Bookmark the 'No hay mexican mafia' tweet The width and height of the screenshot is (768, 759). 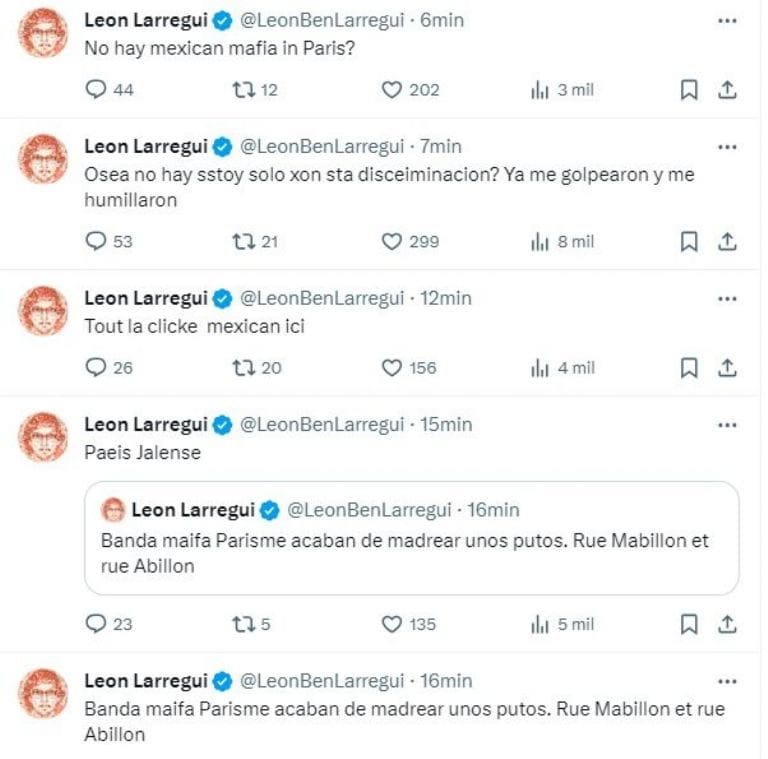(x=689, y=90)
